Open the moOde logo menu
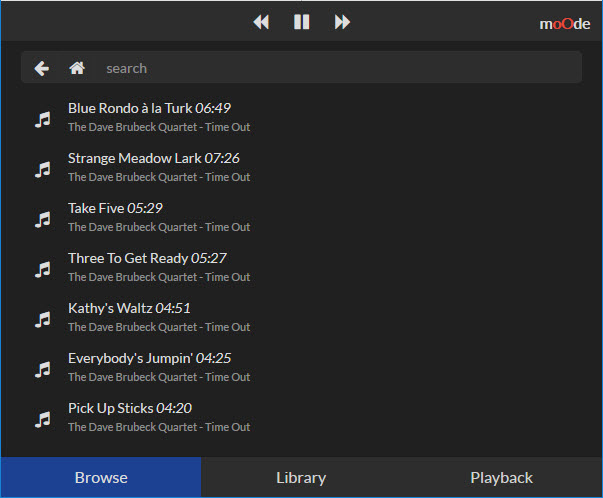 565,24
